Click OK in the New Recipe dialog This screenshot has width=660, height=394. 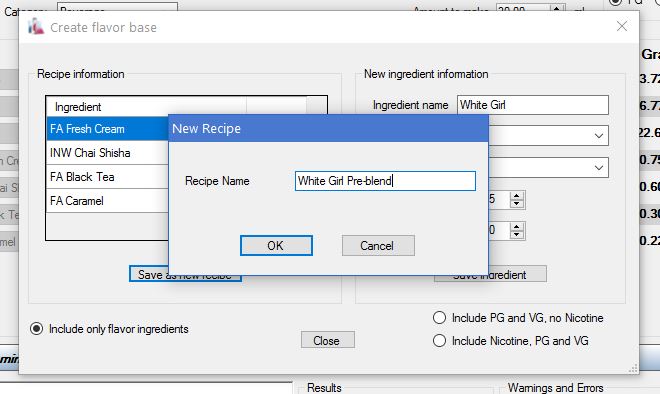(276, 245)
